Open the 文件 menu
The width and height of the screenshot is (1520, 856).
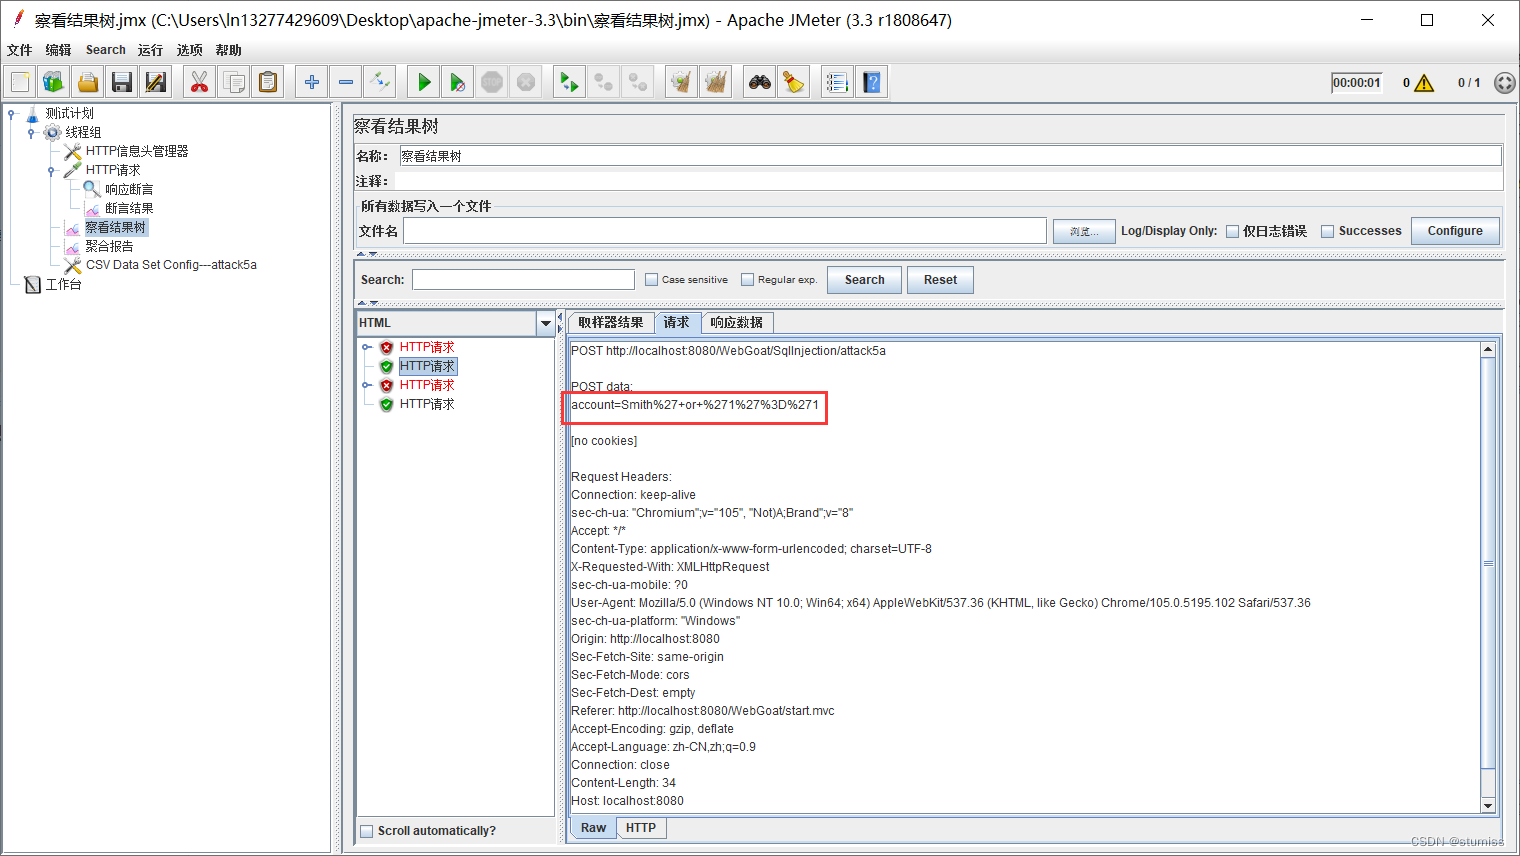pyautogui.click(x=20, y=50)
